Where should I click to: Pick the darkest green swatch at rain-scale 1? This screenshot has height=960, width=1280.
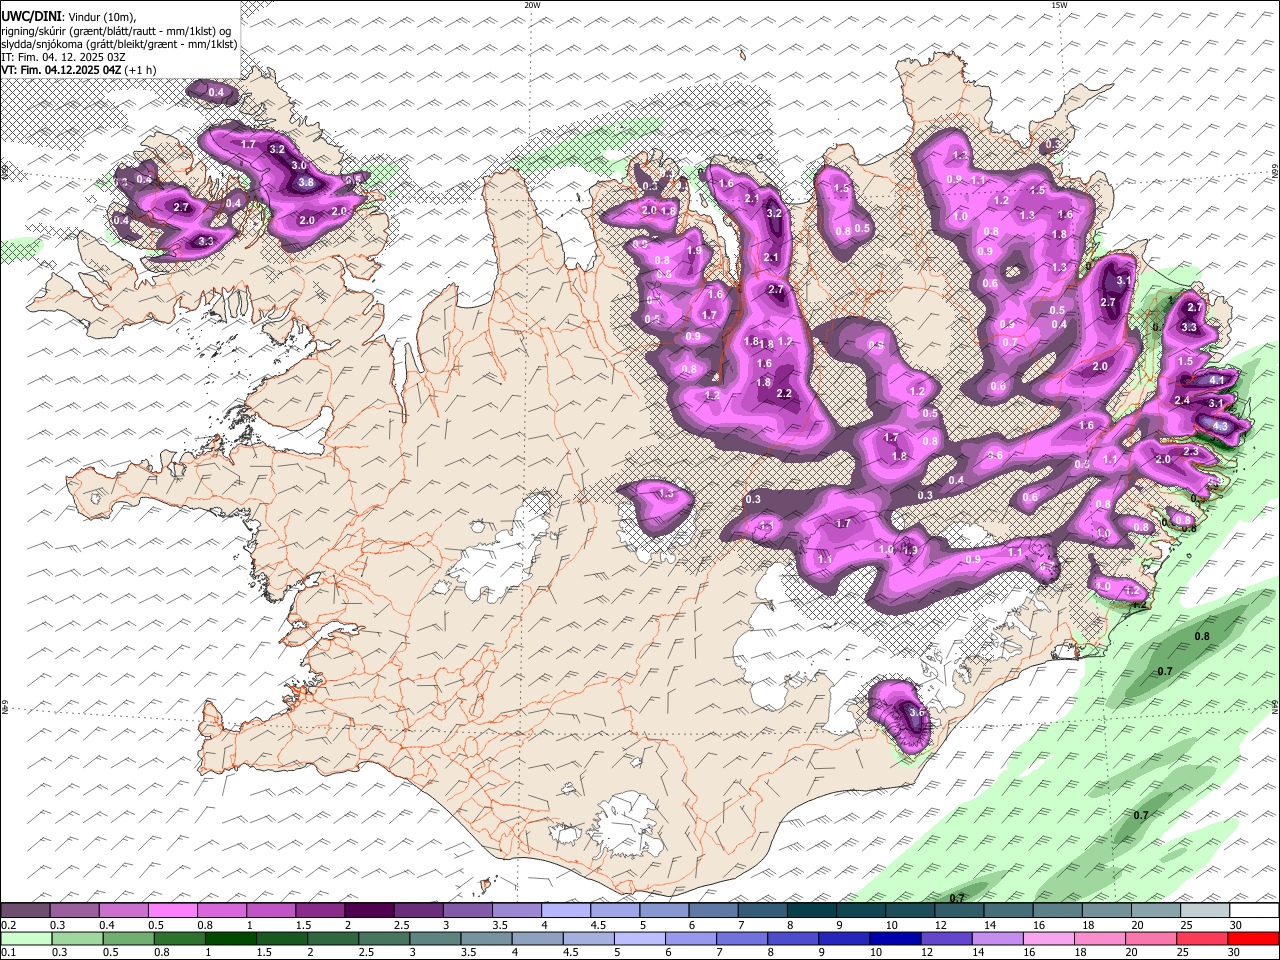coord(230,938)
